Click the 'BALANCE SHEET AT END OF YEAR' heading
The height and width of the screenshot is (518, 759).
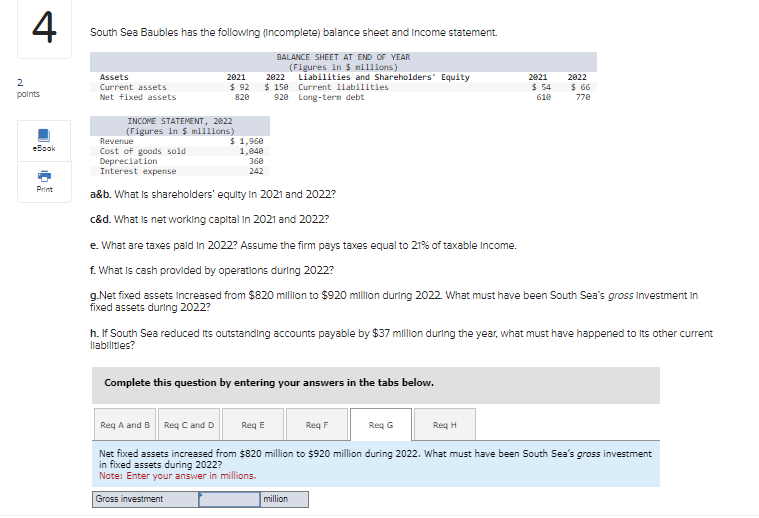tap(343, 57)
